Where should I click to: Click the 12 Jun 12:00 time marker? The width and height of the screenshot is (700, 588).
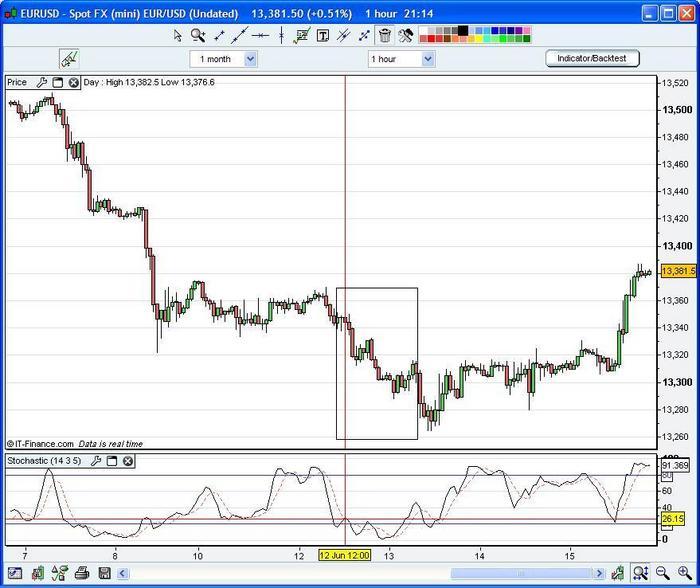pyautogui.click(x=345, y=554)
